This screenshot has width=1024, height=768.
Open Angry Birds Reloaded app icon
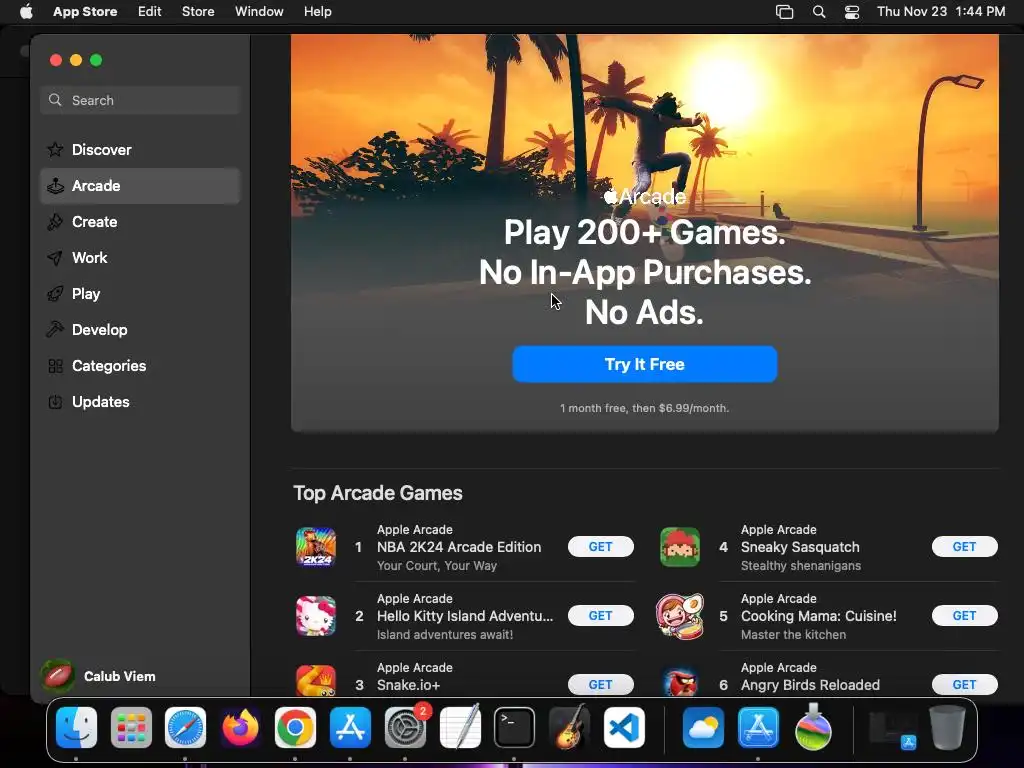[680, 682]
